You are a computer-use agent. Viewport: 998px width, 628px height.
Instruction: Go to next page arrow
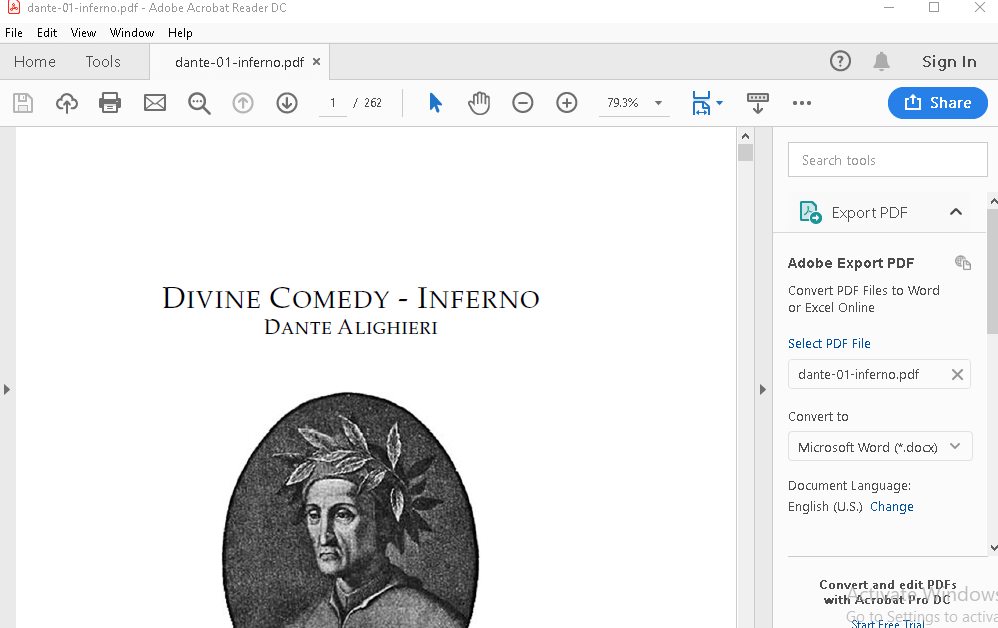coord(287,103)
